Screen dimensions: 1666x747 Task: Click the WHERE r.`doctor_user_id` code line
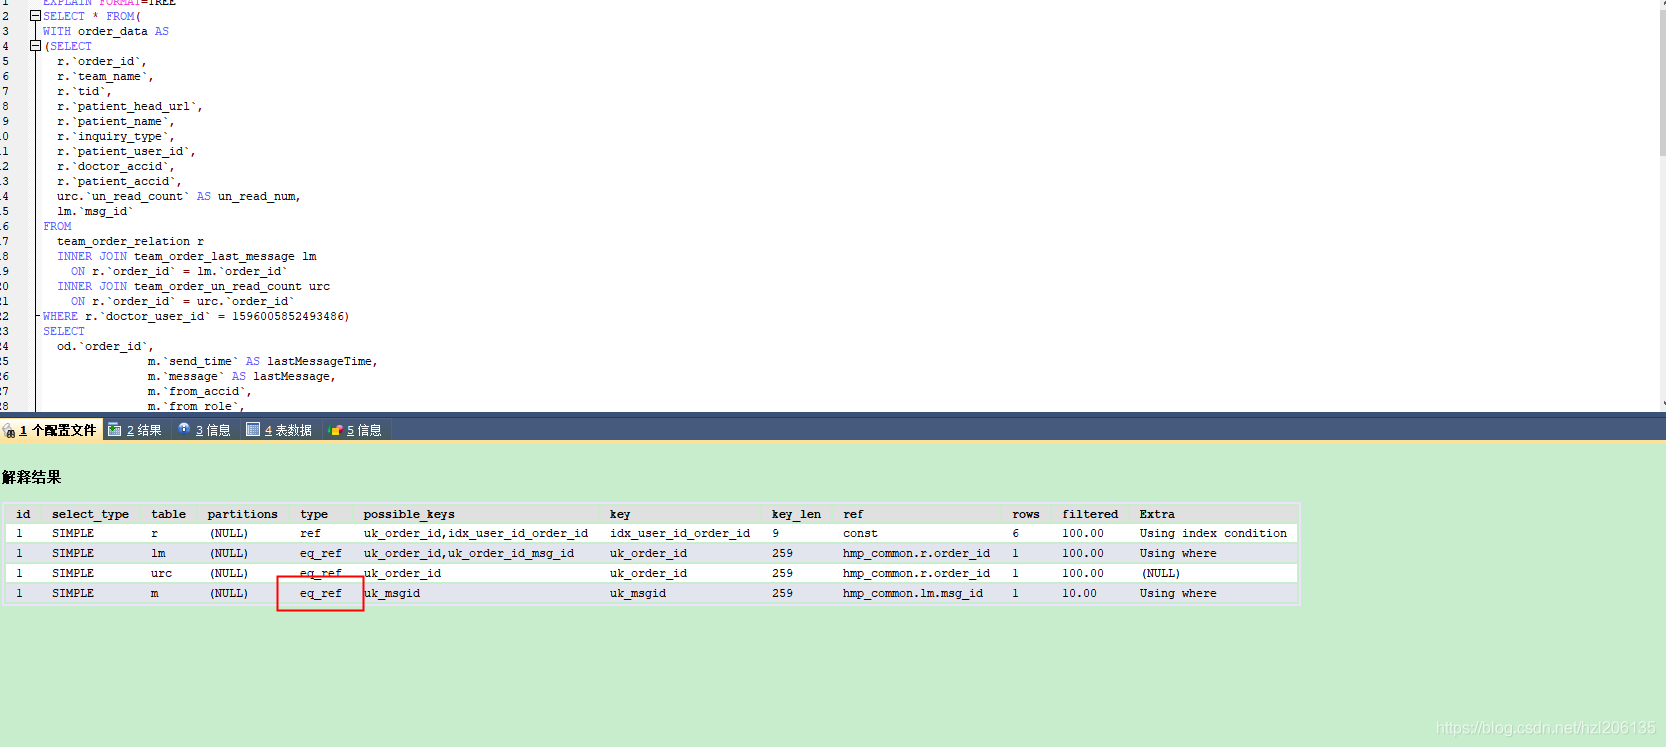tap(196, 316)
